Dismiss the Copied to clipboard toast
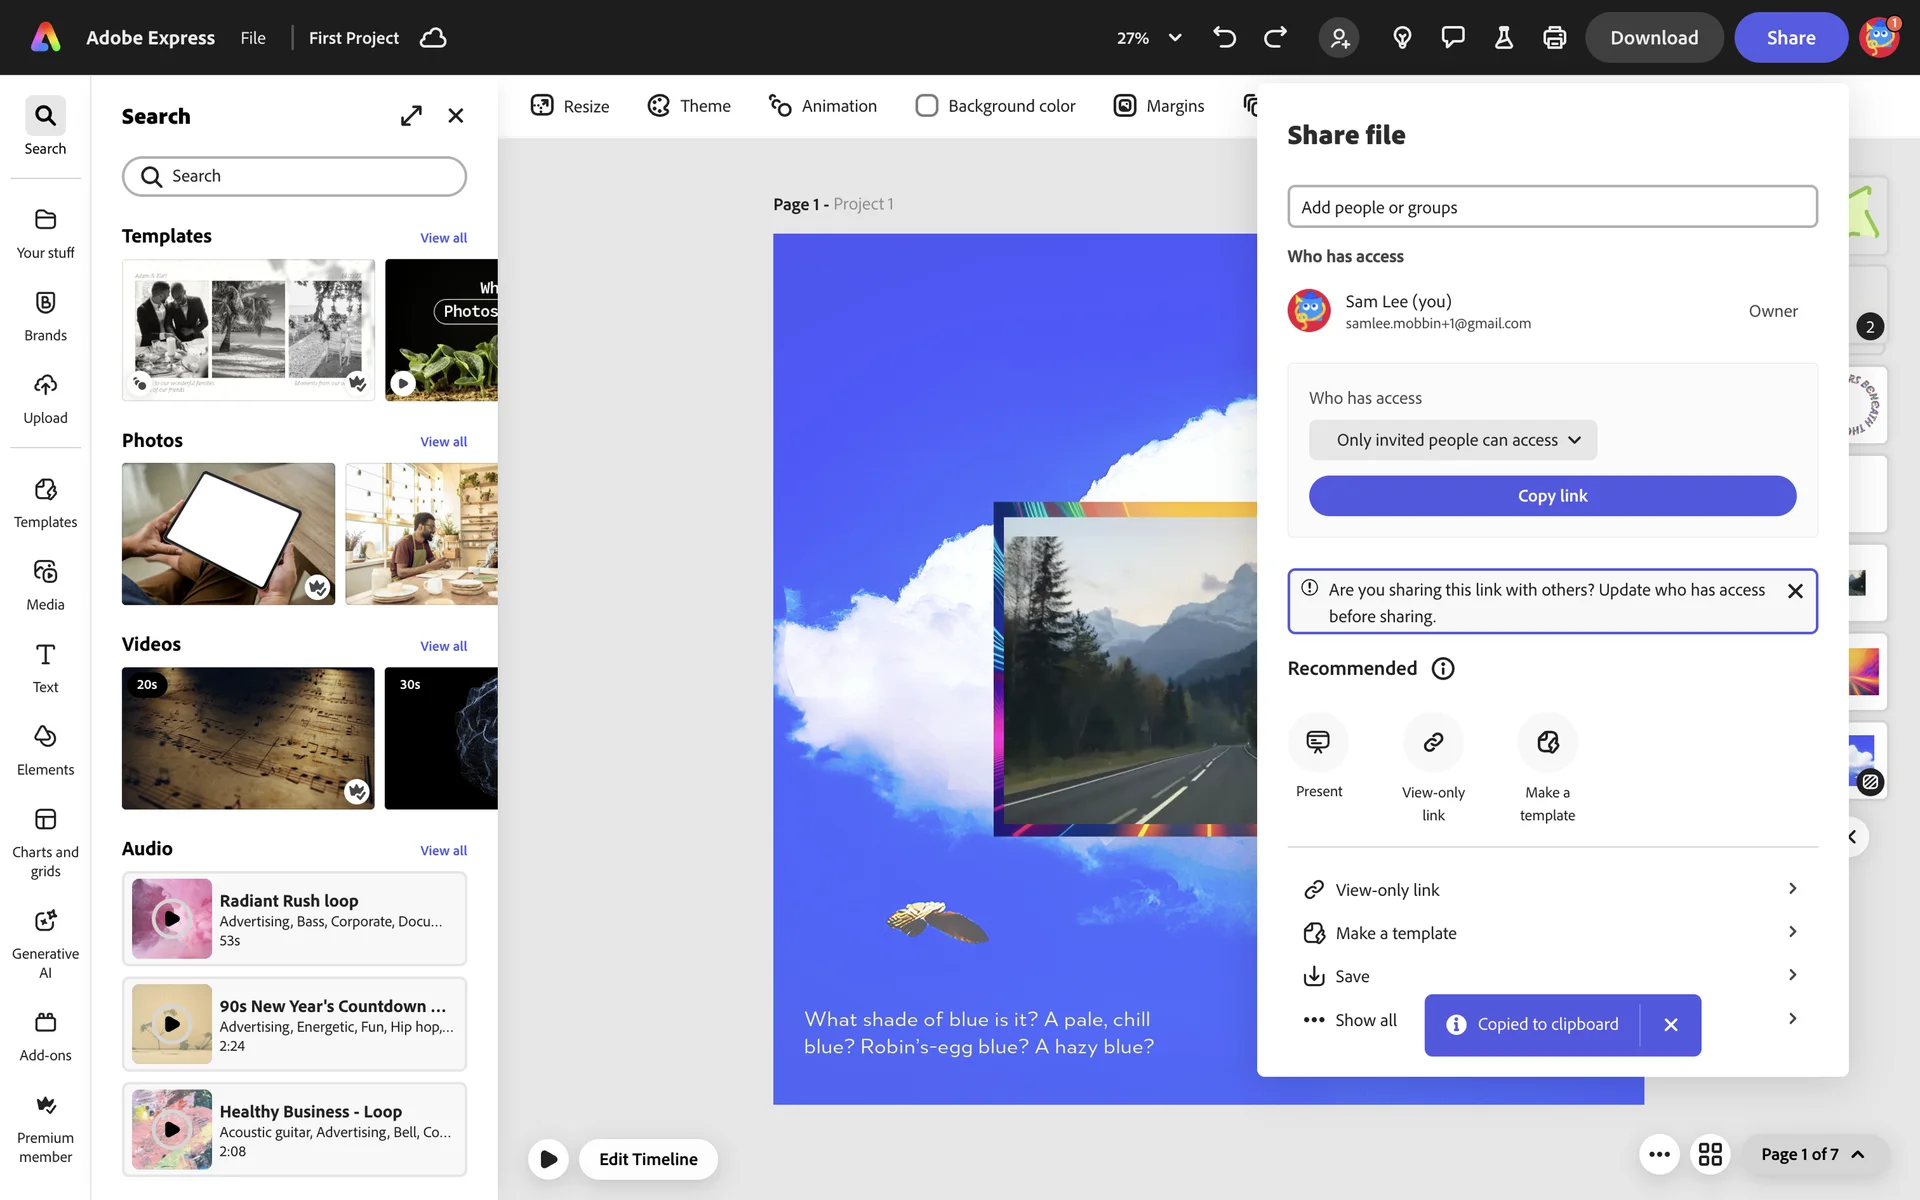This screenshot has height=1200, width=1920. coord(1670,1024)
